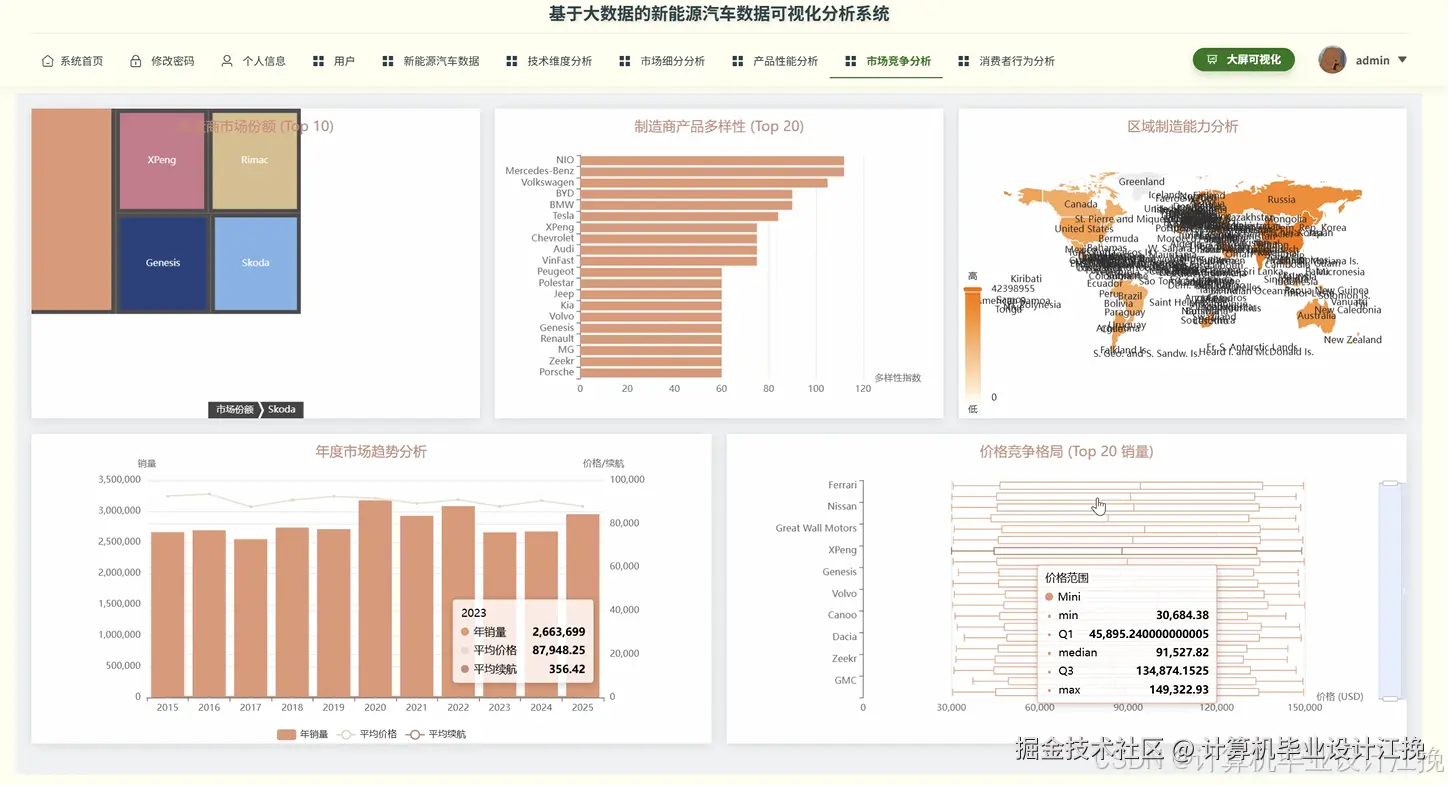Click Greenland map label

(1142, 182)
